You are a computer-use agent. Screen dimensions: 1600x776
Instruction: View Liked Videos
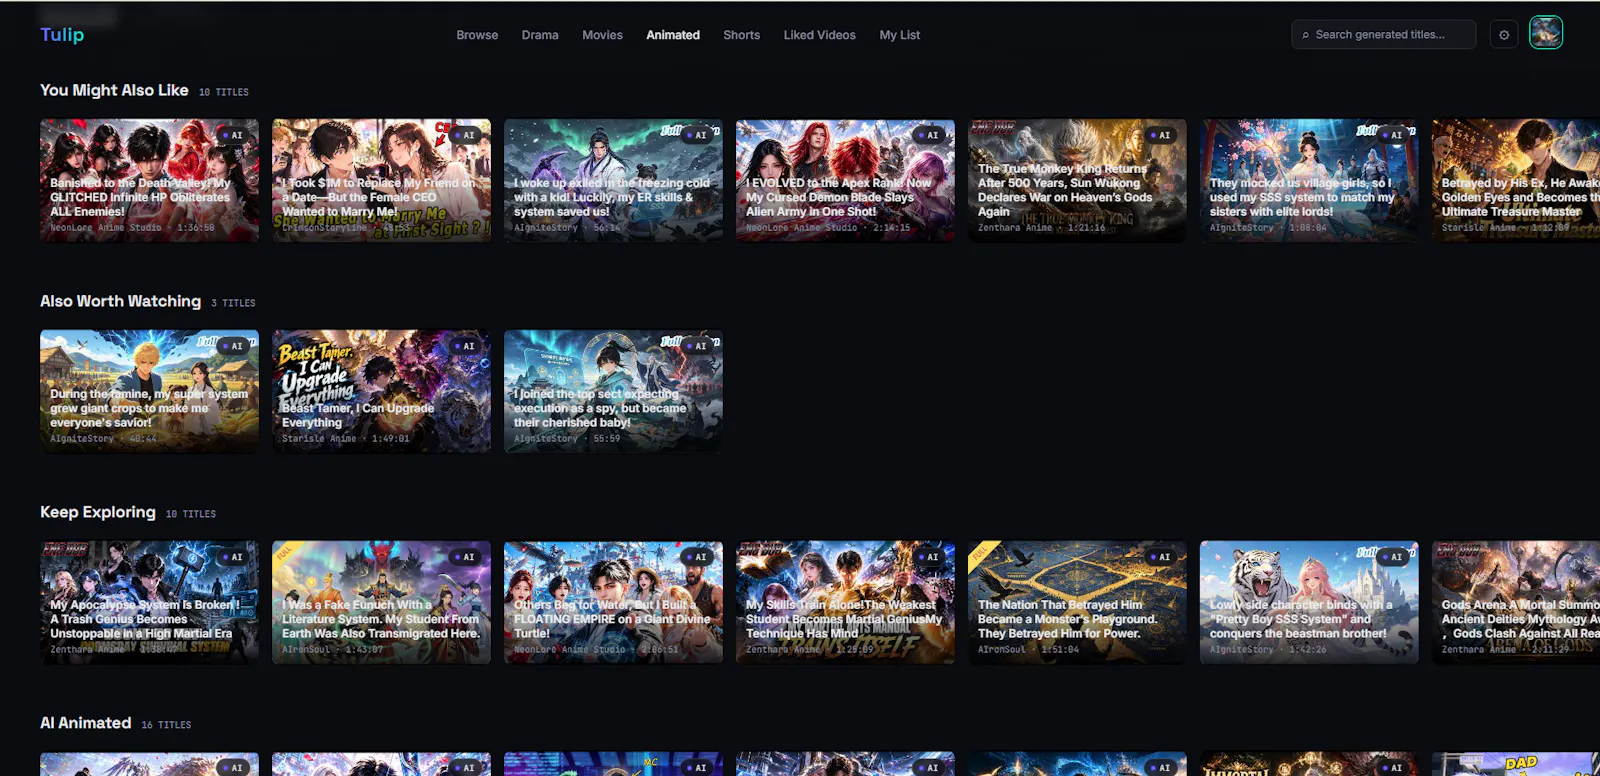pos(819,35)
